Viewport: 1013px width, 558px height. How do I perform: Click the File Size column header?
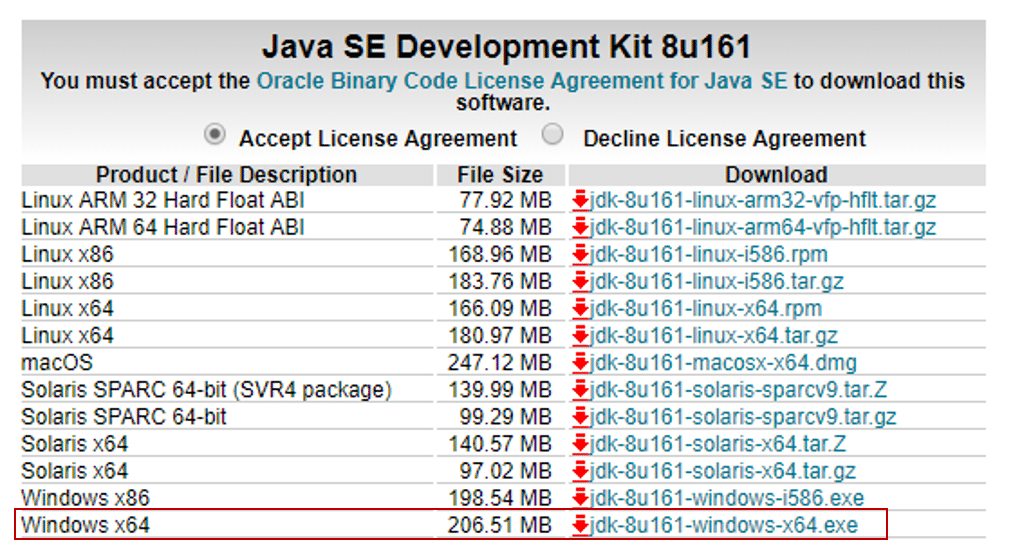coord(501,175)
